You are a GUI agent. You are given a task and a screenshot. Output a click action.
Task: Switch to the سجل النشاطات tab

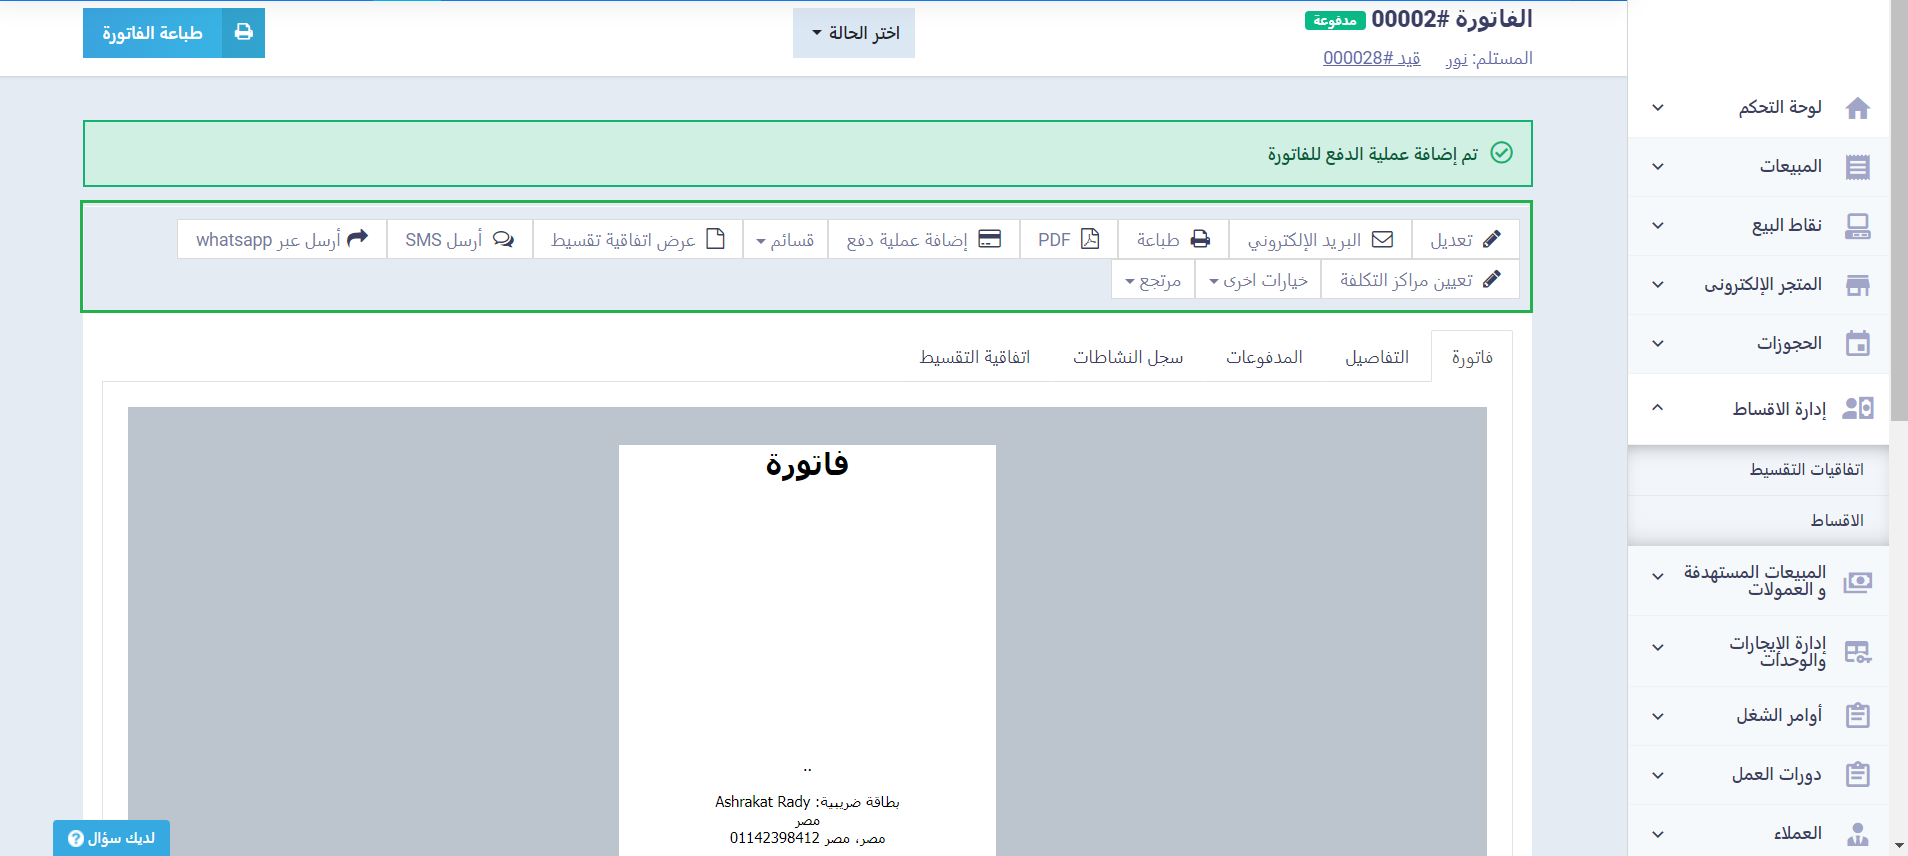(1128, 358)
